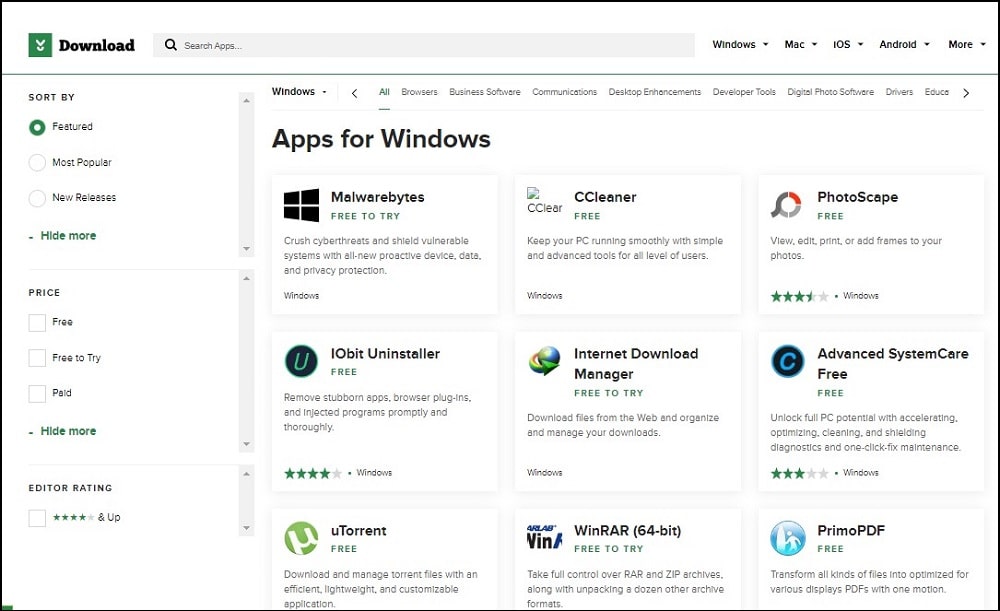Image resolution: width=1000 pixels, height=611 pixels.
Task: Open the Android dropdown menu
Action: click(904, 45)
